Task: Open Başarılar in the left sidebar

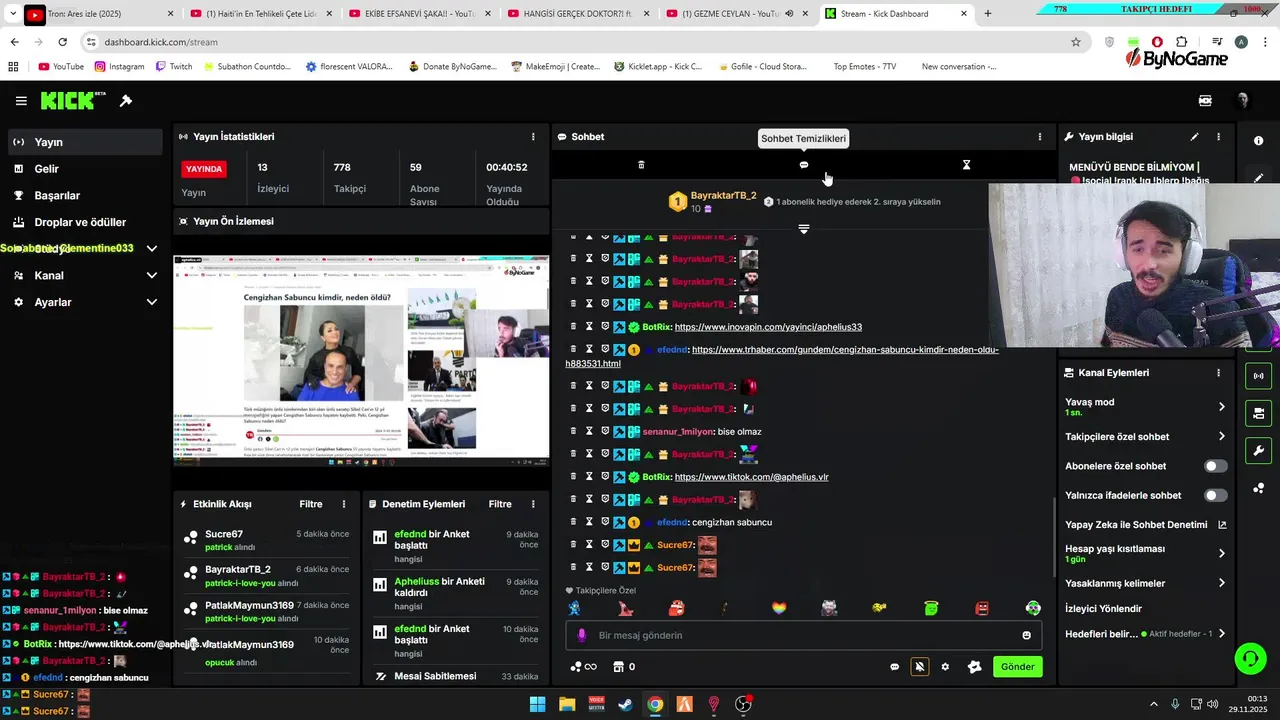Action: pyautogui.click(x=83, y=196)
